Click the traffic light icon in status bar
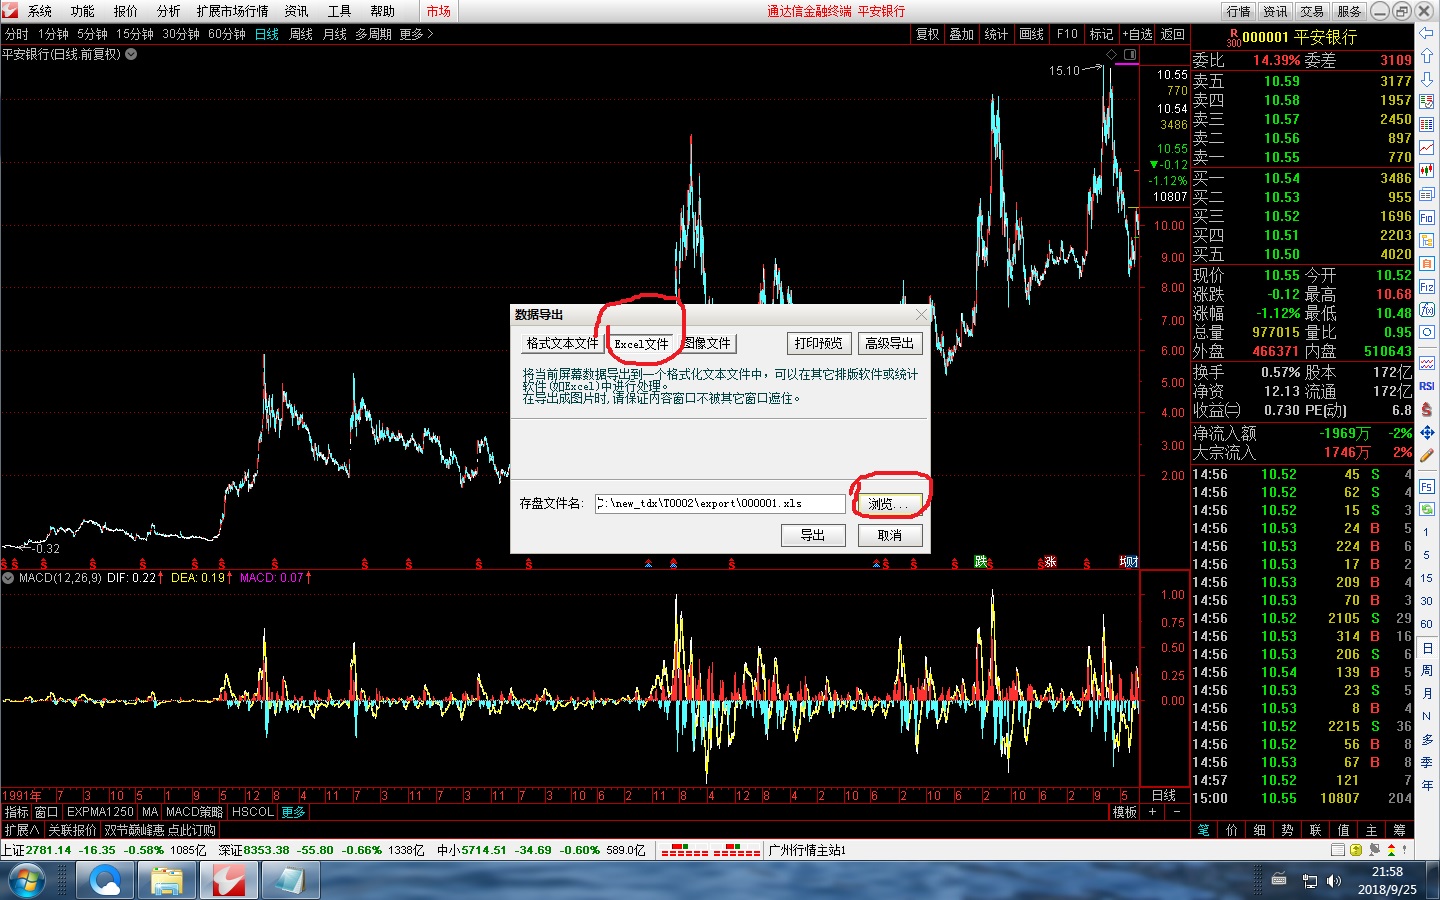 [1390, 850]
